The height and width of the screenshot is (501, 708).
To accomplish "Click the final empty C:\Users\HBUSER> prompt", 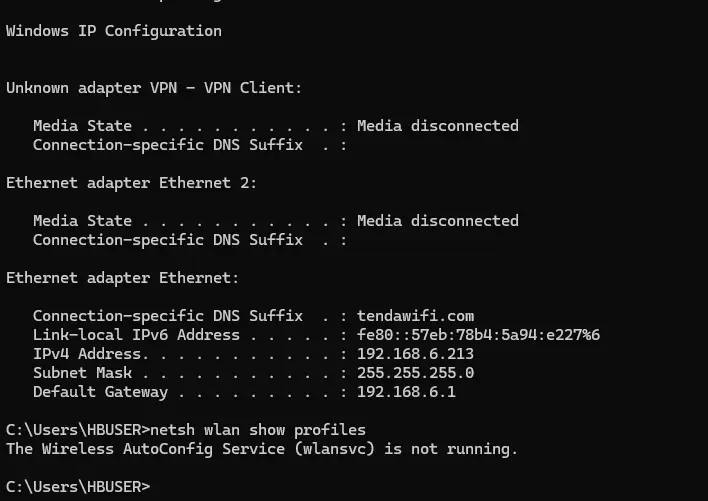I will [x=78, y=487].
